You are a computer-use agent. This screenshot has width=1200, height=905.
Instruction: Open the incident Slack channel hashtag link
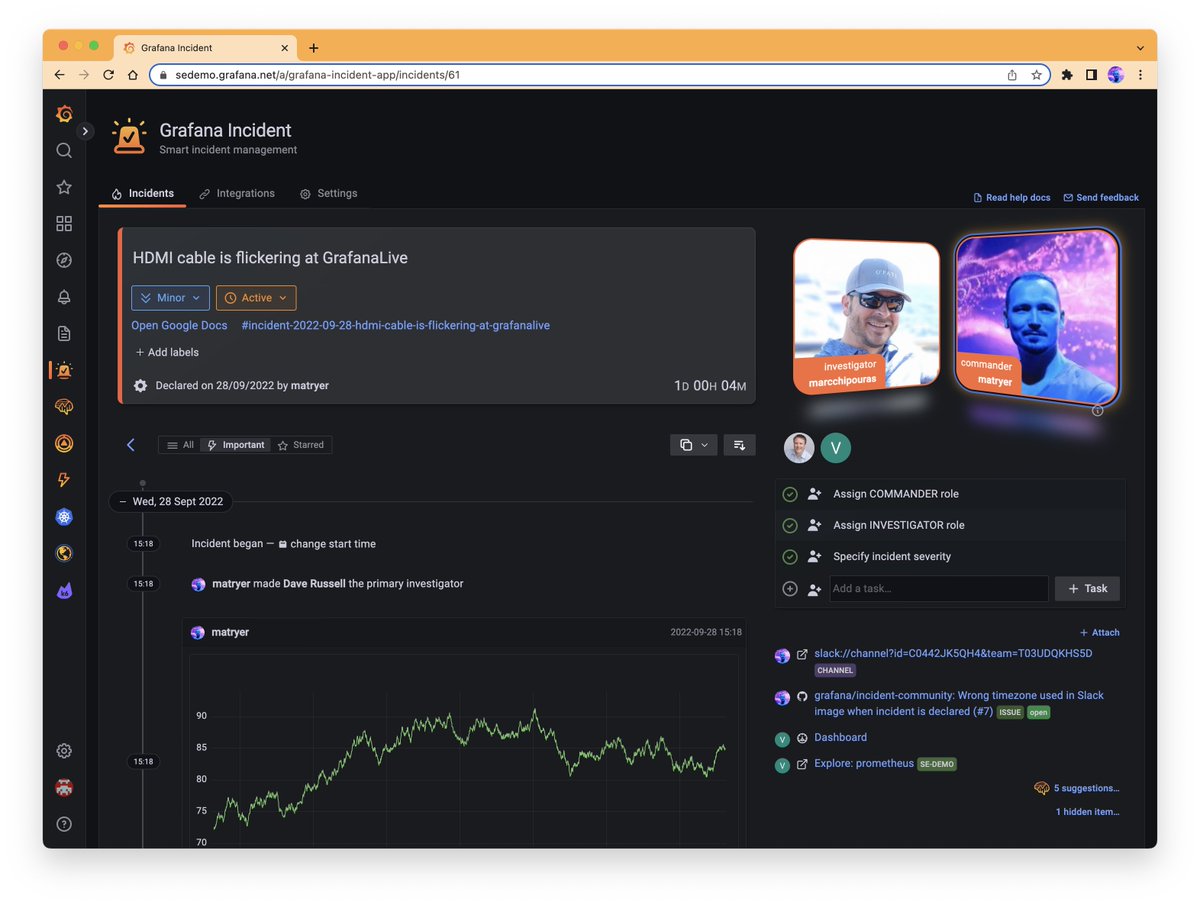(395, 325)
